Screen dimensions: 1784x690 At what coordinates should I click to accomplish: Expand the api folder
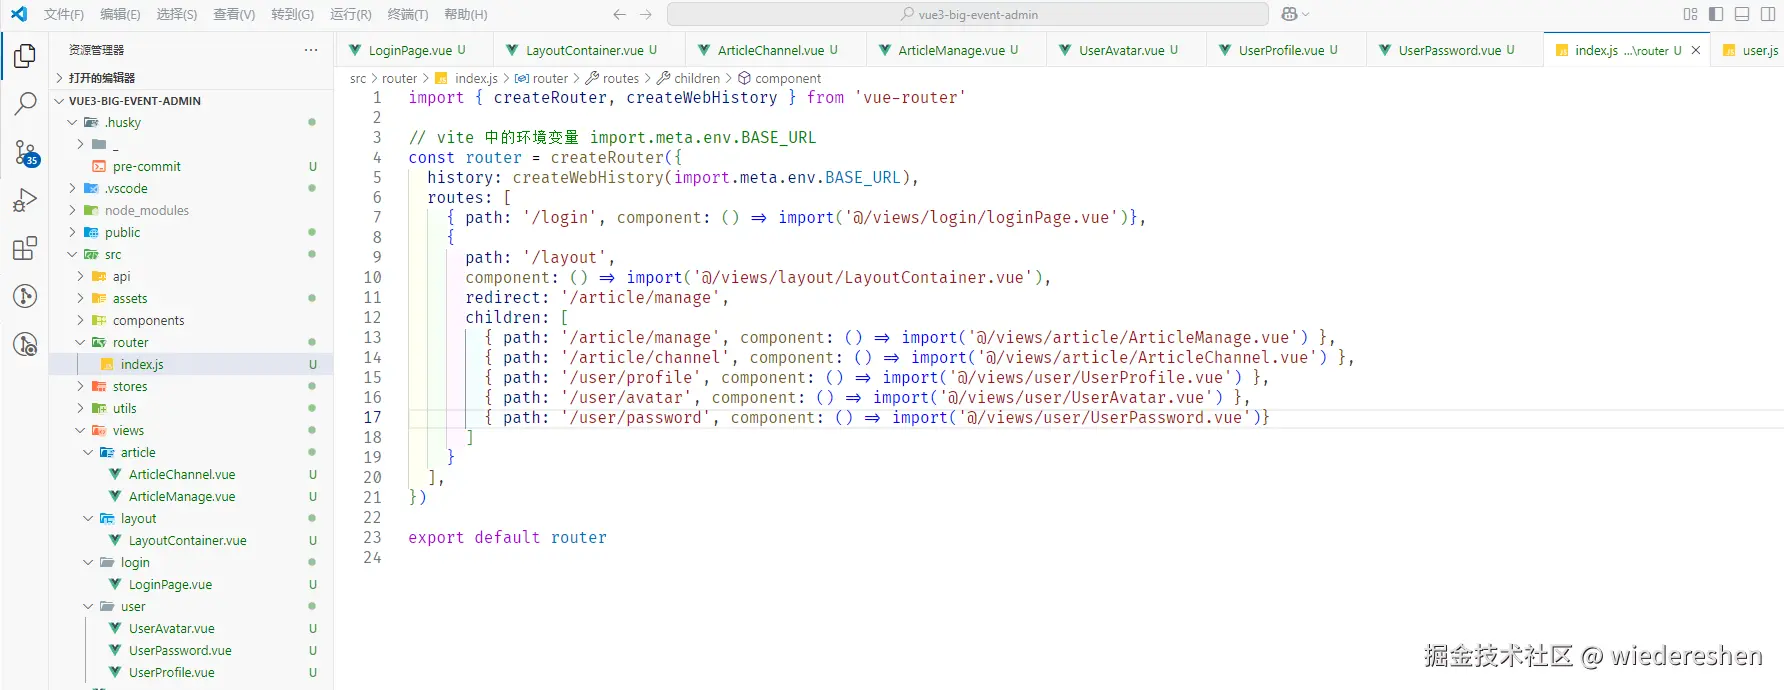(x=190, y=276)
